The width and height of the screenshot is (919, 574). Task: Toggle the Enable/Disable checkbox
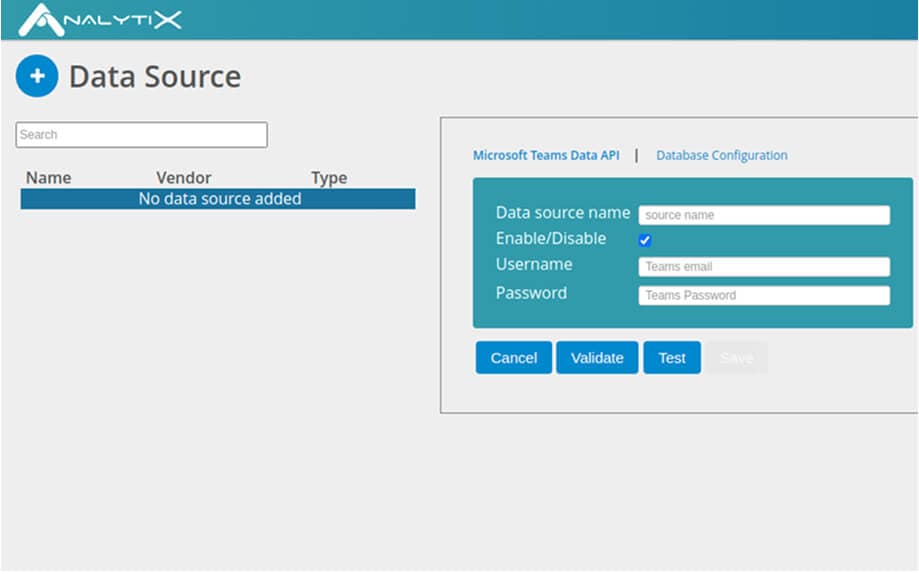[x=645, y=240]
